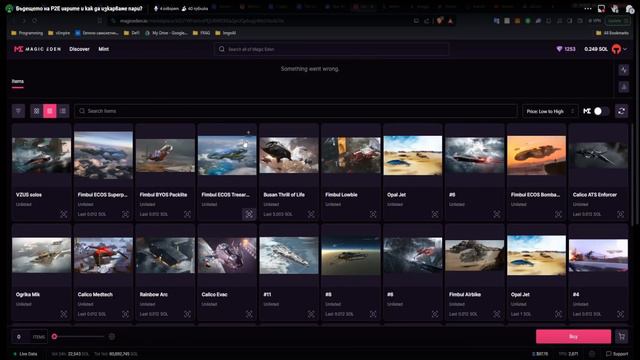Click the Calico ATS Enforcer title

[595, 195]
